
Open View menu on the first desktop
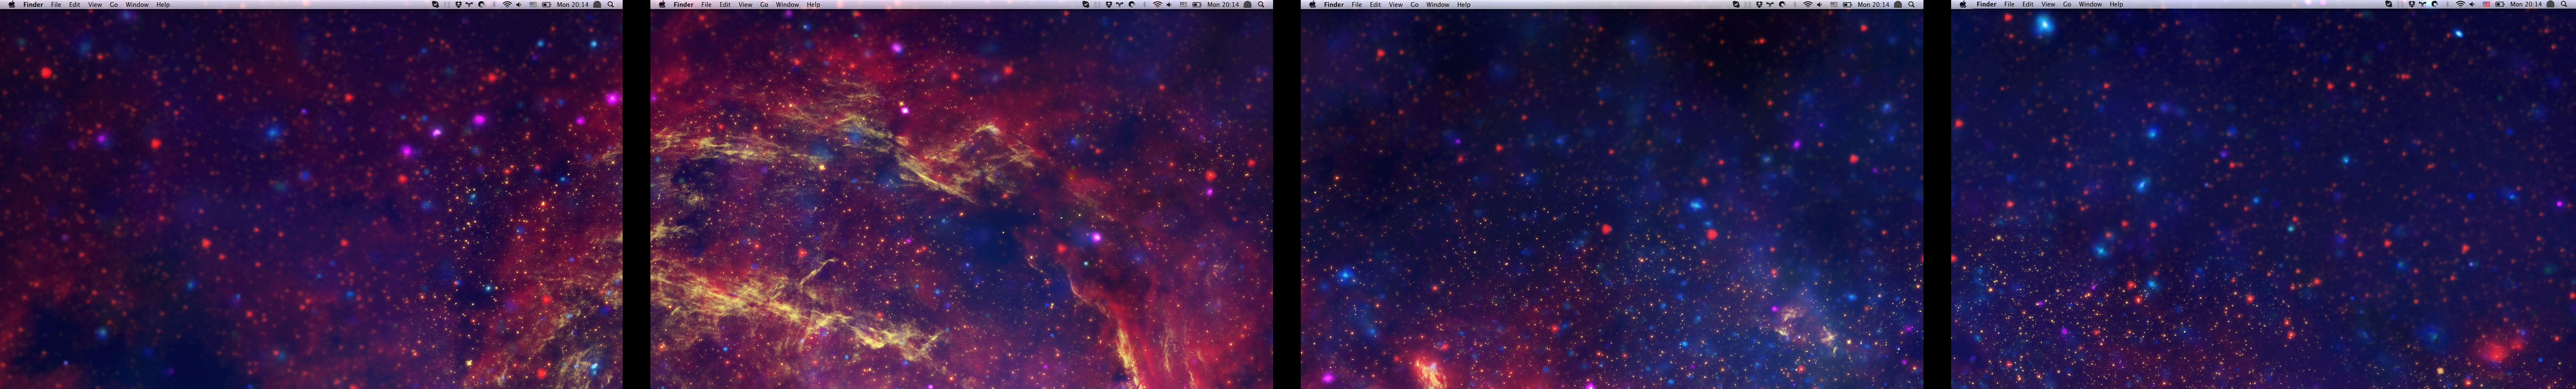95,5
